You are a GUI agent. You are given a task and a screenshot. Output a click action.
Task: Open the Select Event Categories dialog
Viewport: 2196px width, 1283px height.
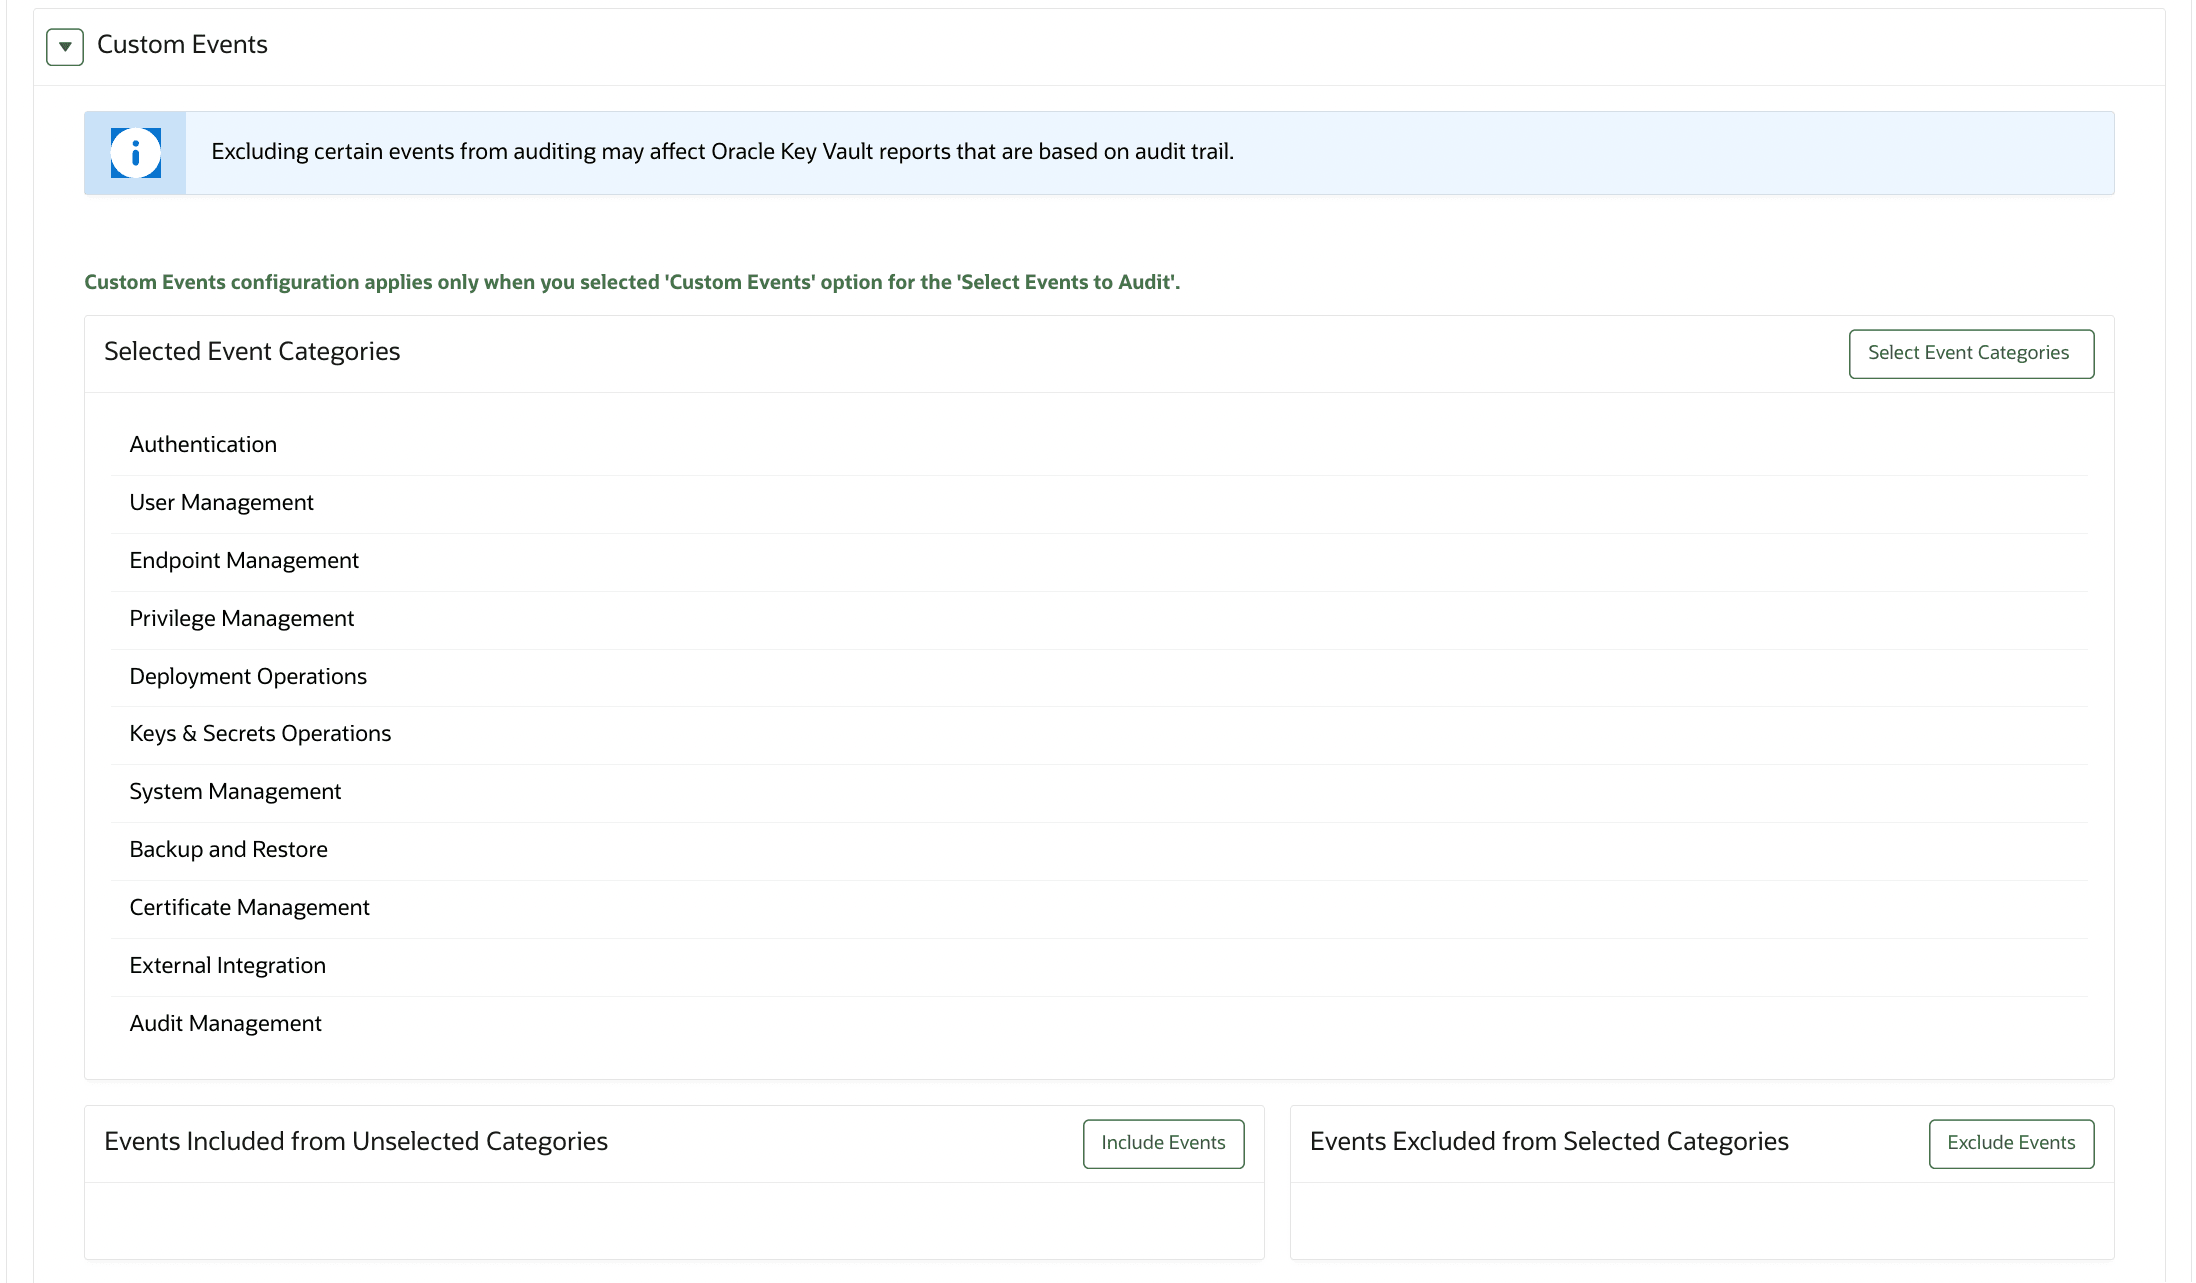click(x=1970, y=353)
